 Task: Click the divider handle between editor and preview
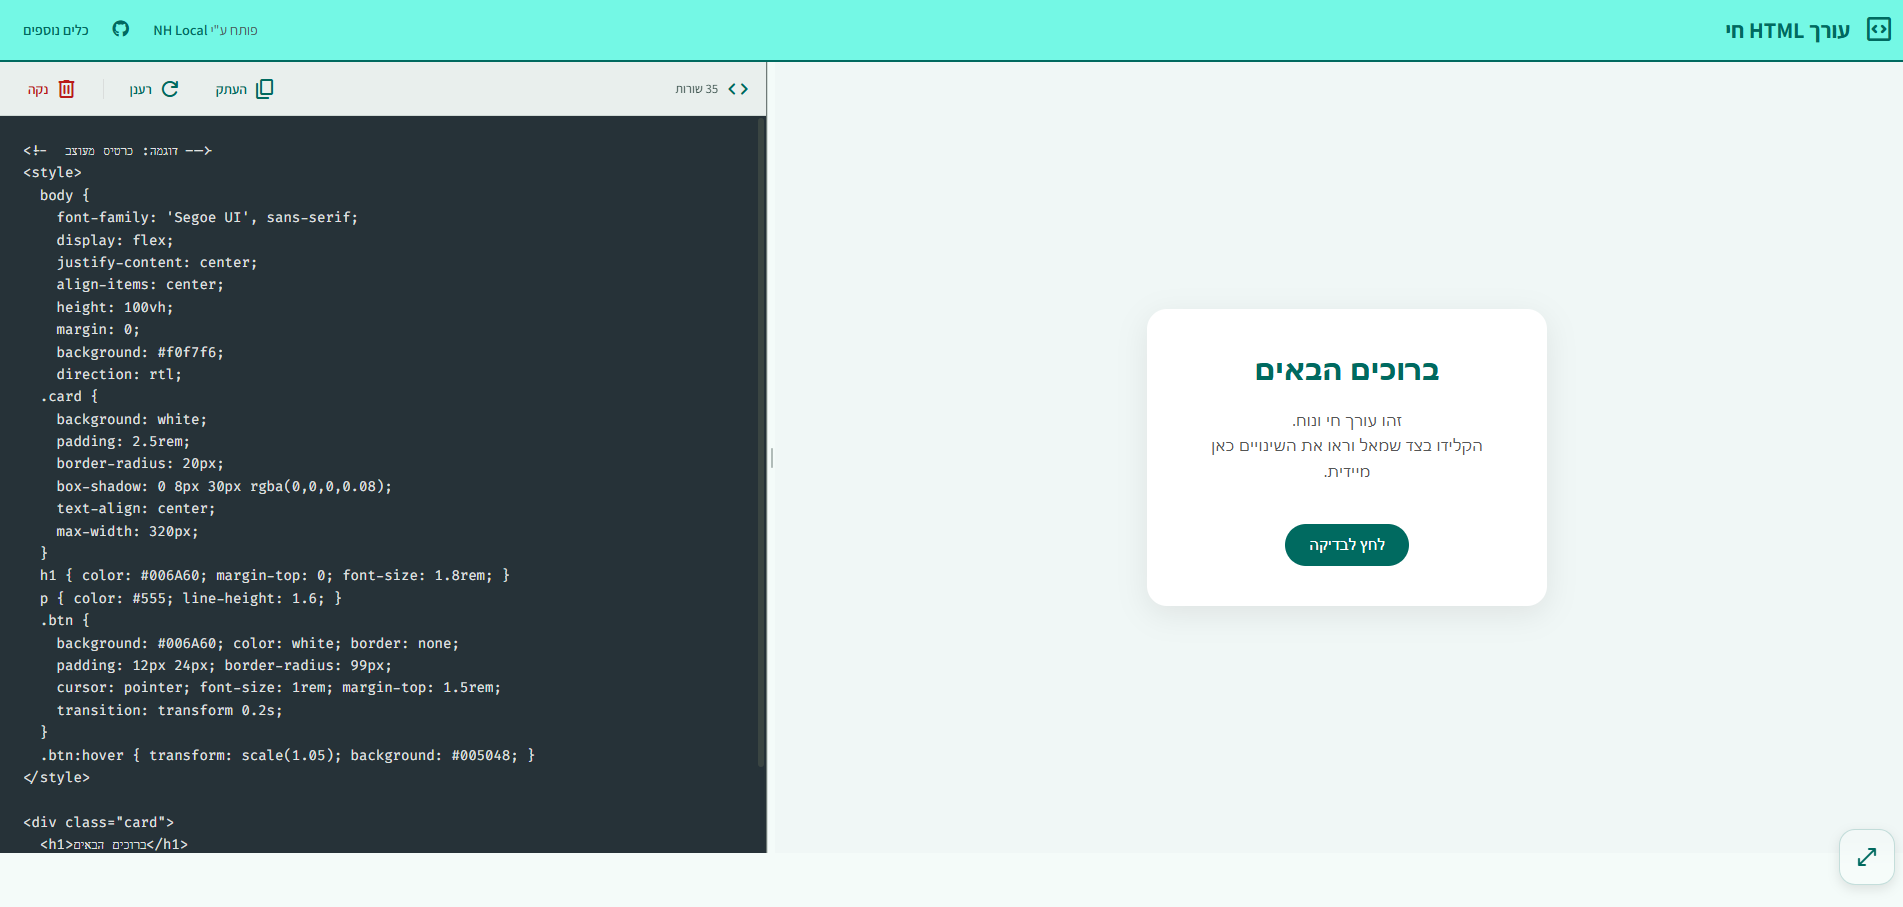(771, 458)
